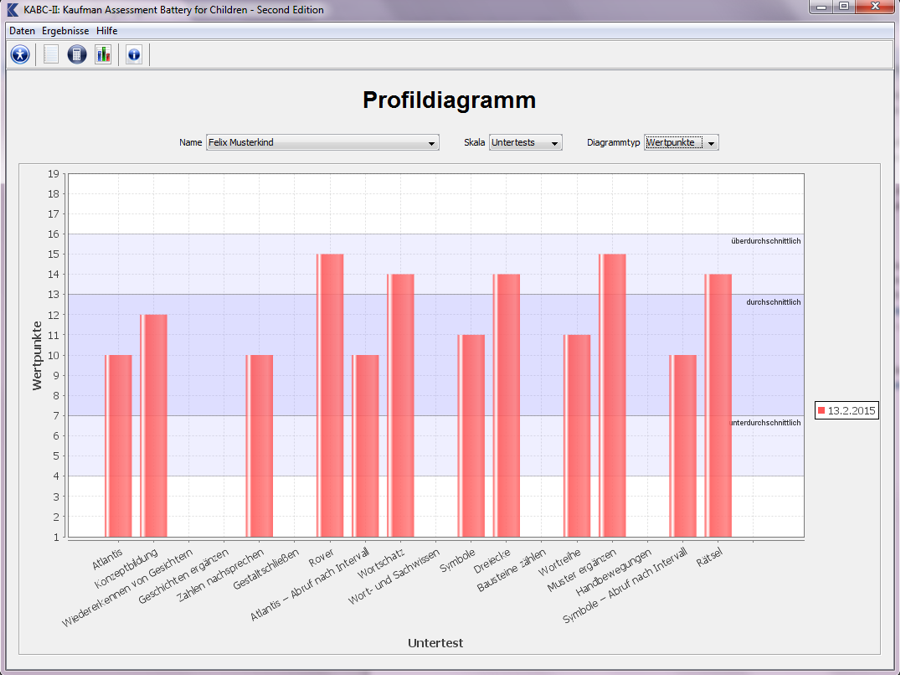Viewport: 900px width, 675px height.
Task: Click the red legend swatch for 13.2.2015
Action: 822,411
